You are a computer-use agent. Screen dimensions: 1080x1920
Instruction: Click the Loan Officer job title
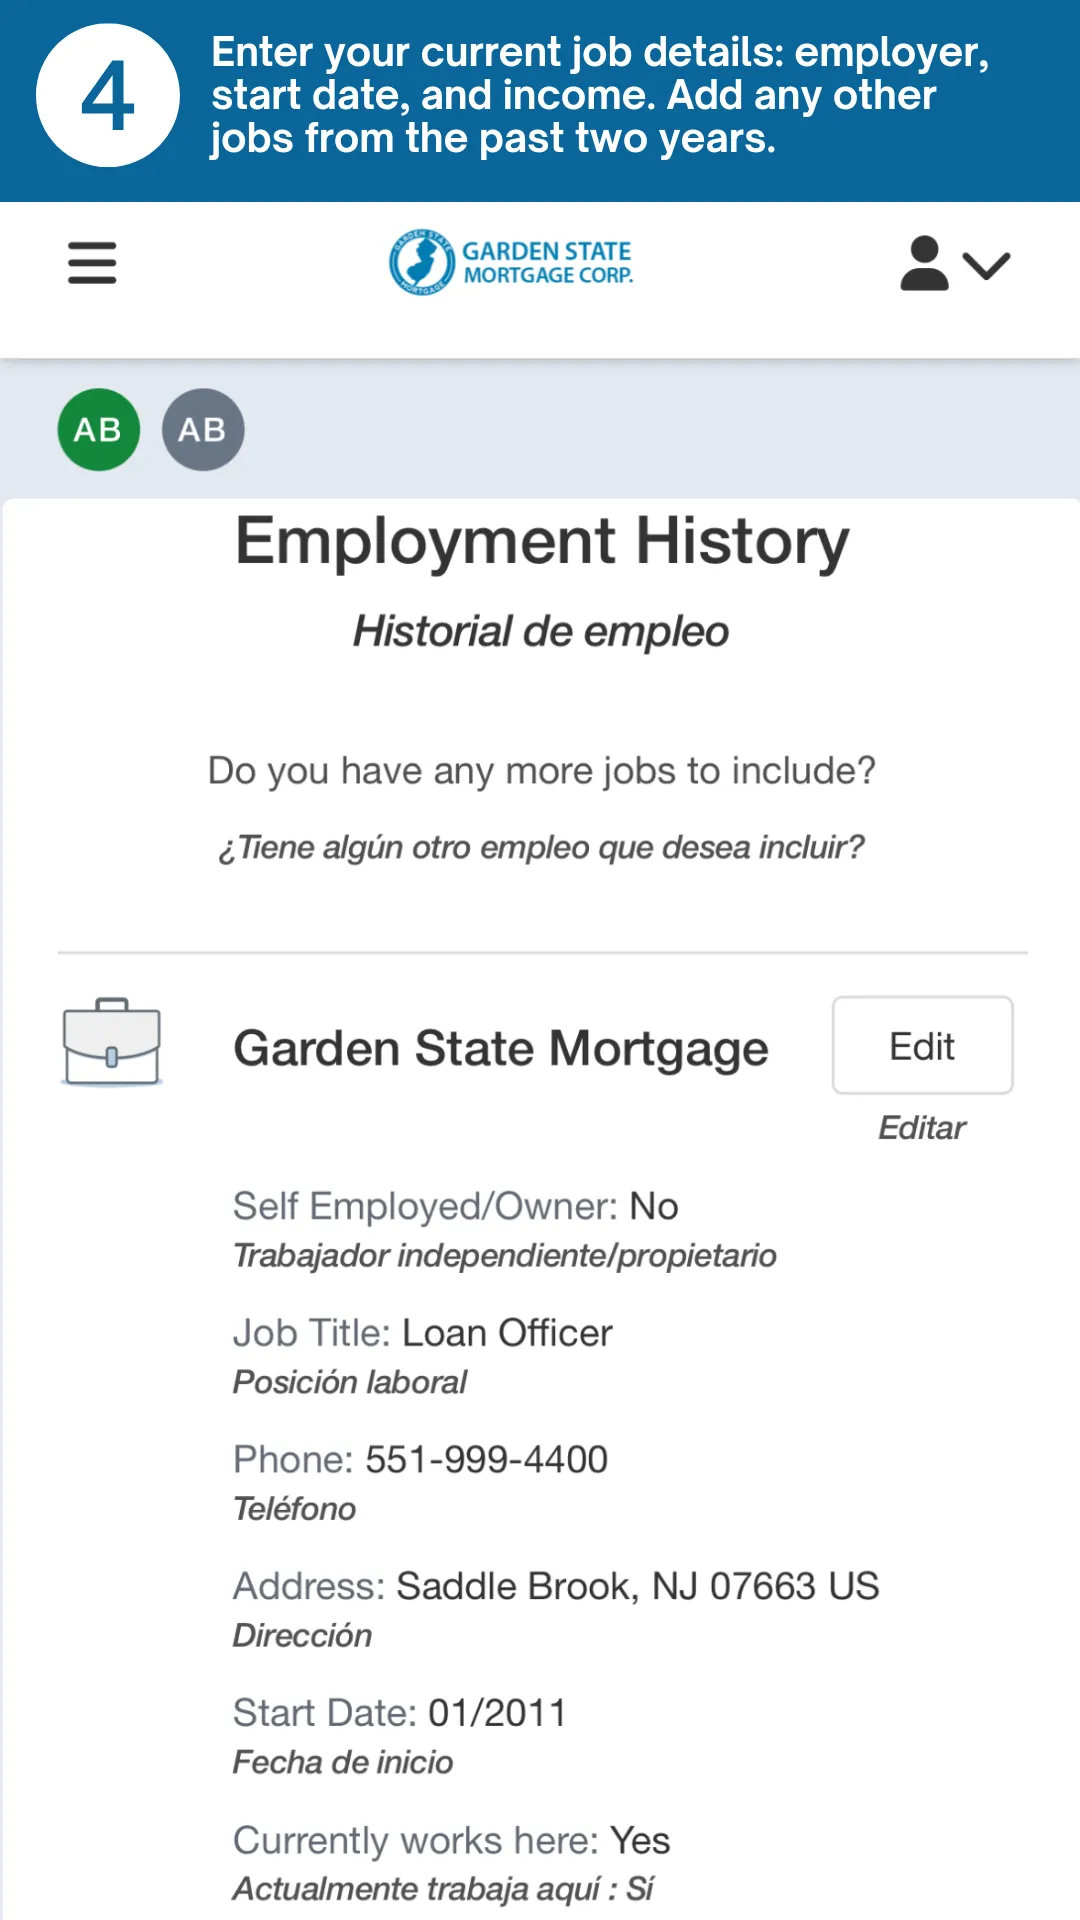507,1334
